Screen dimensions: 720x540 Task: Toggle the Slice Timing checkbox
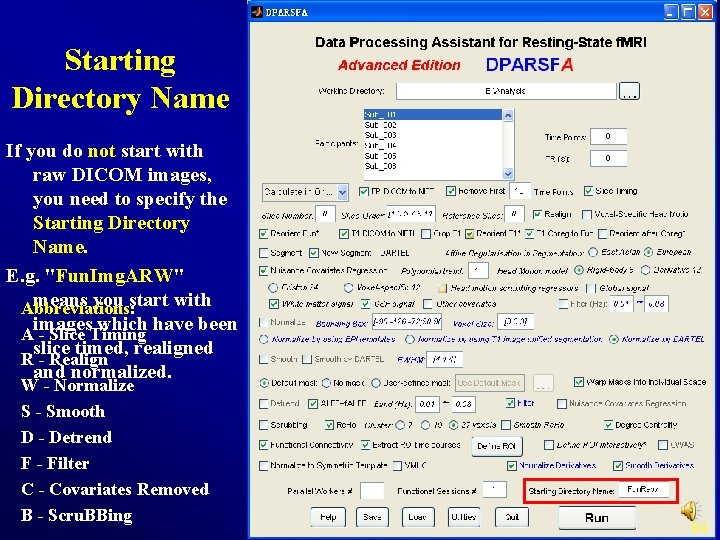588,191
